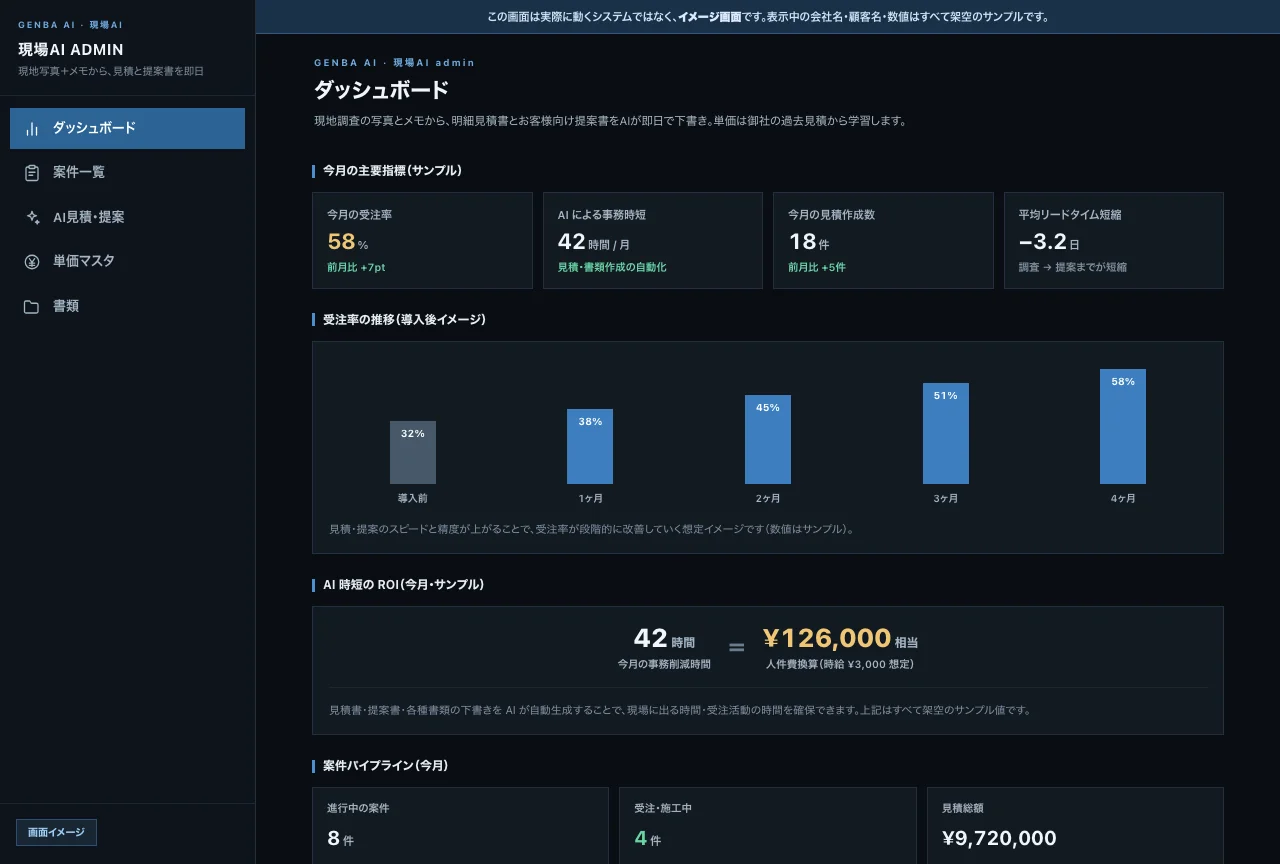Click the ダッシュボード page heading
Image resolution: width=1280 pixels, height=864 pixels.
(381, 90)
